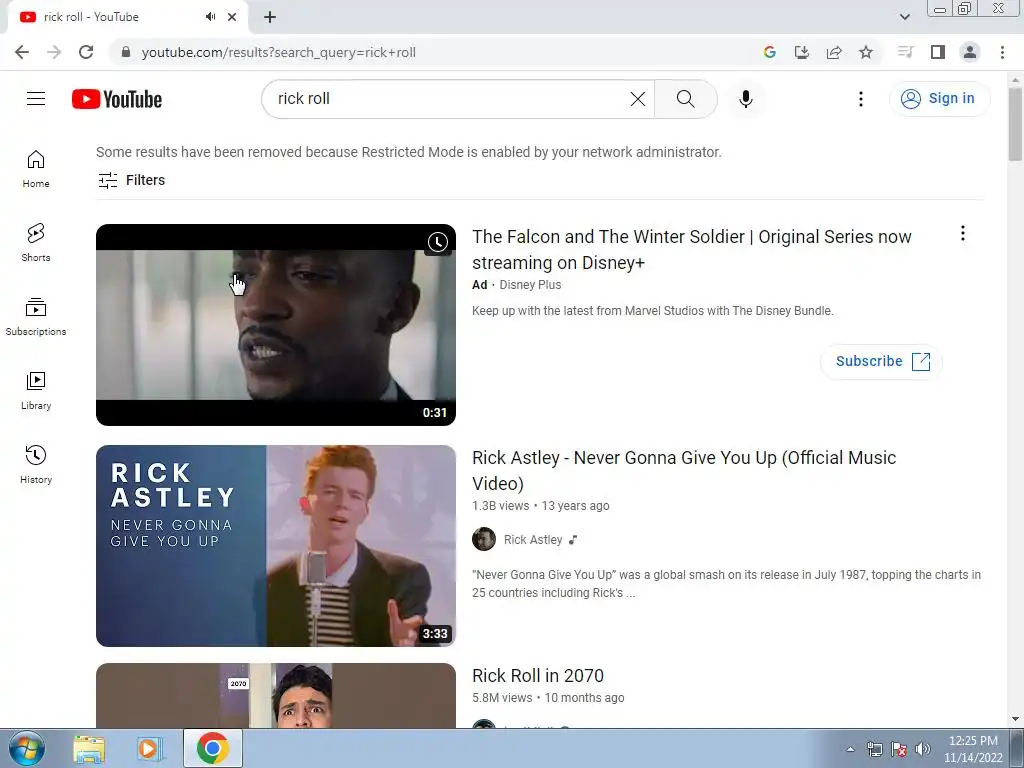Screen dimensions: 1024x768
Task: Open a new tab with the plus button
Action: [270, 17]
